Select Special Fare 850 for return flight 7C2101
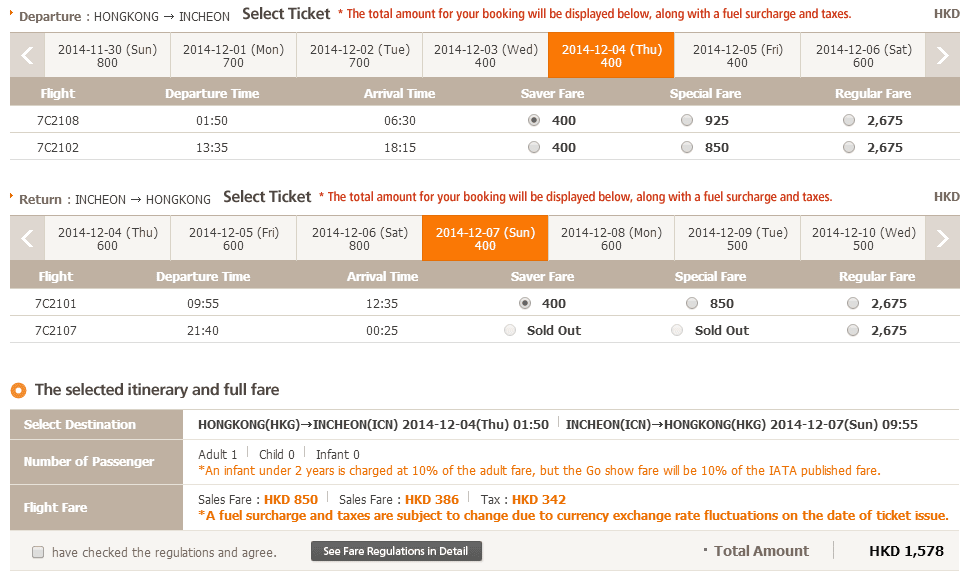The height and width of the screenshot is (577, 968). tap(692, 303)
